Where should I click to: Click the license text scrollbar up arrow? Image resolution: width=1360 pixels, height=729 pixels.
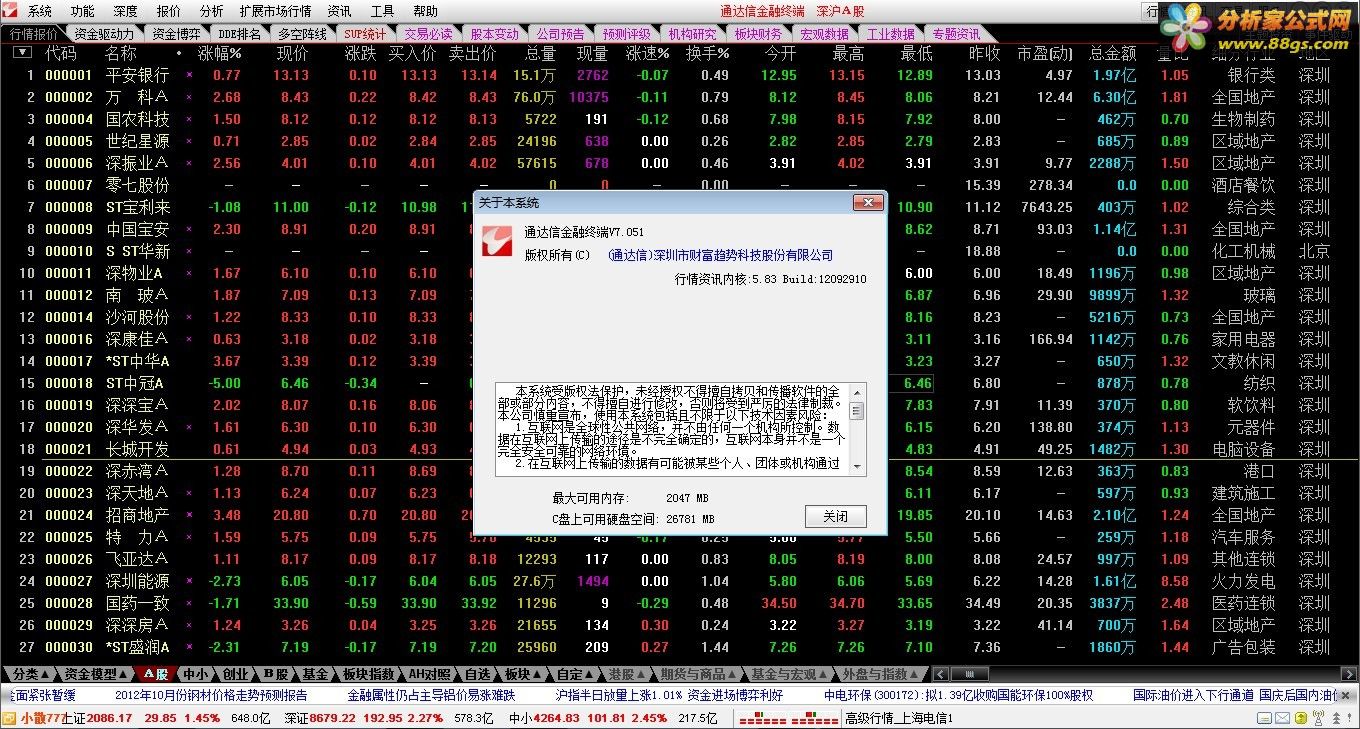coord(857,391)
